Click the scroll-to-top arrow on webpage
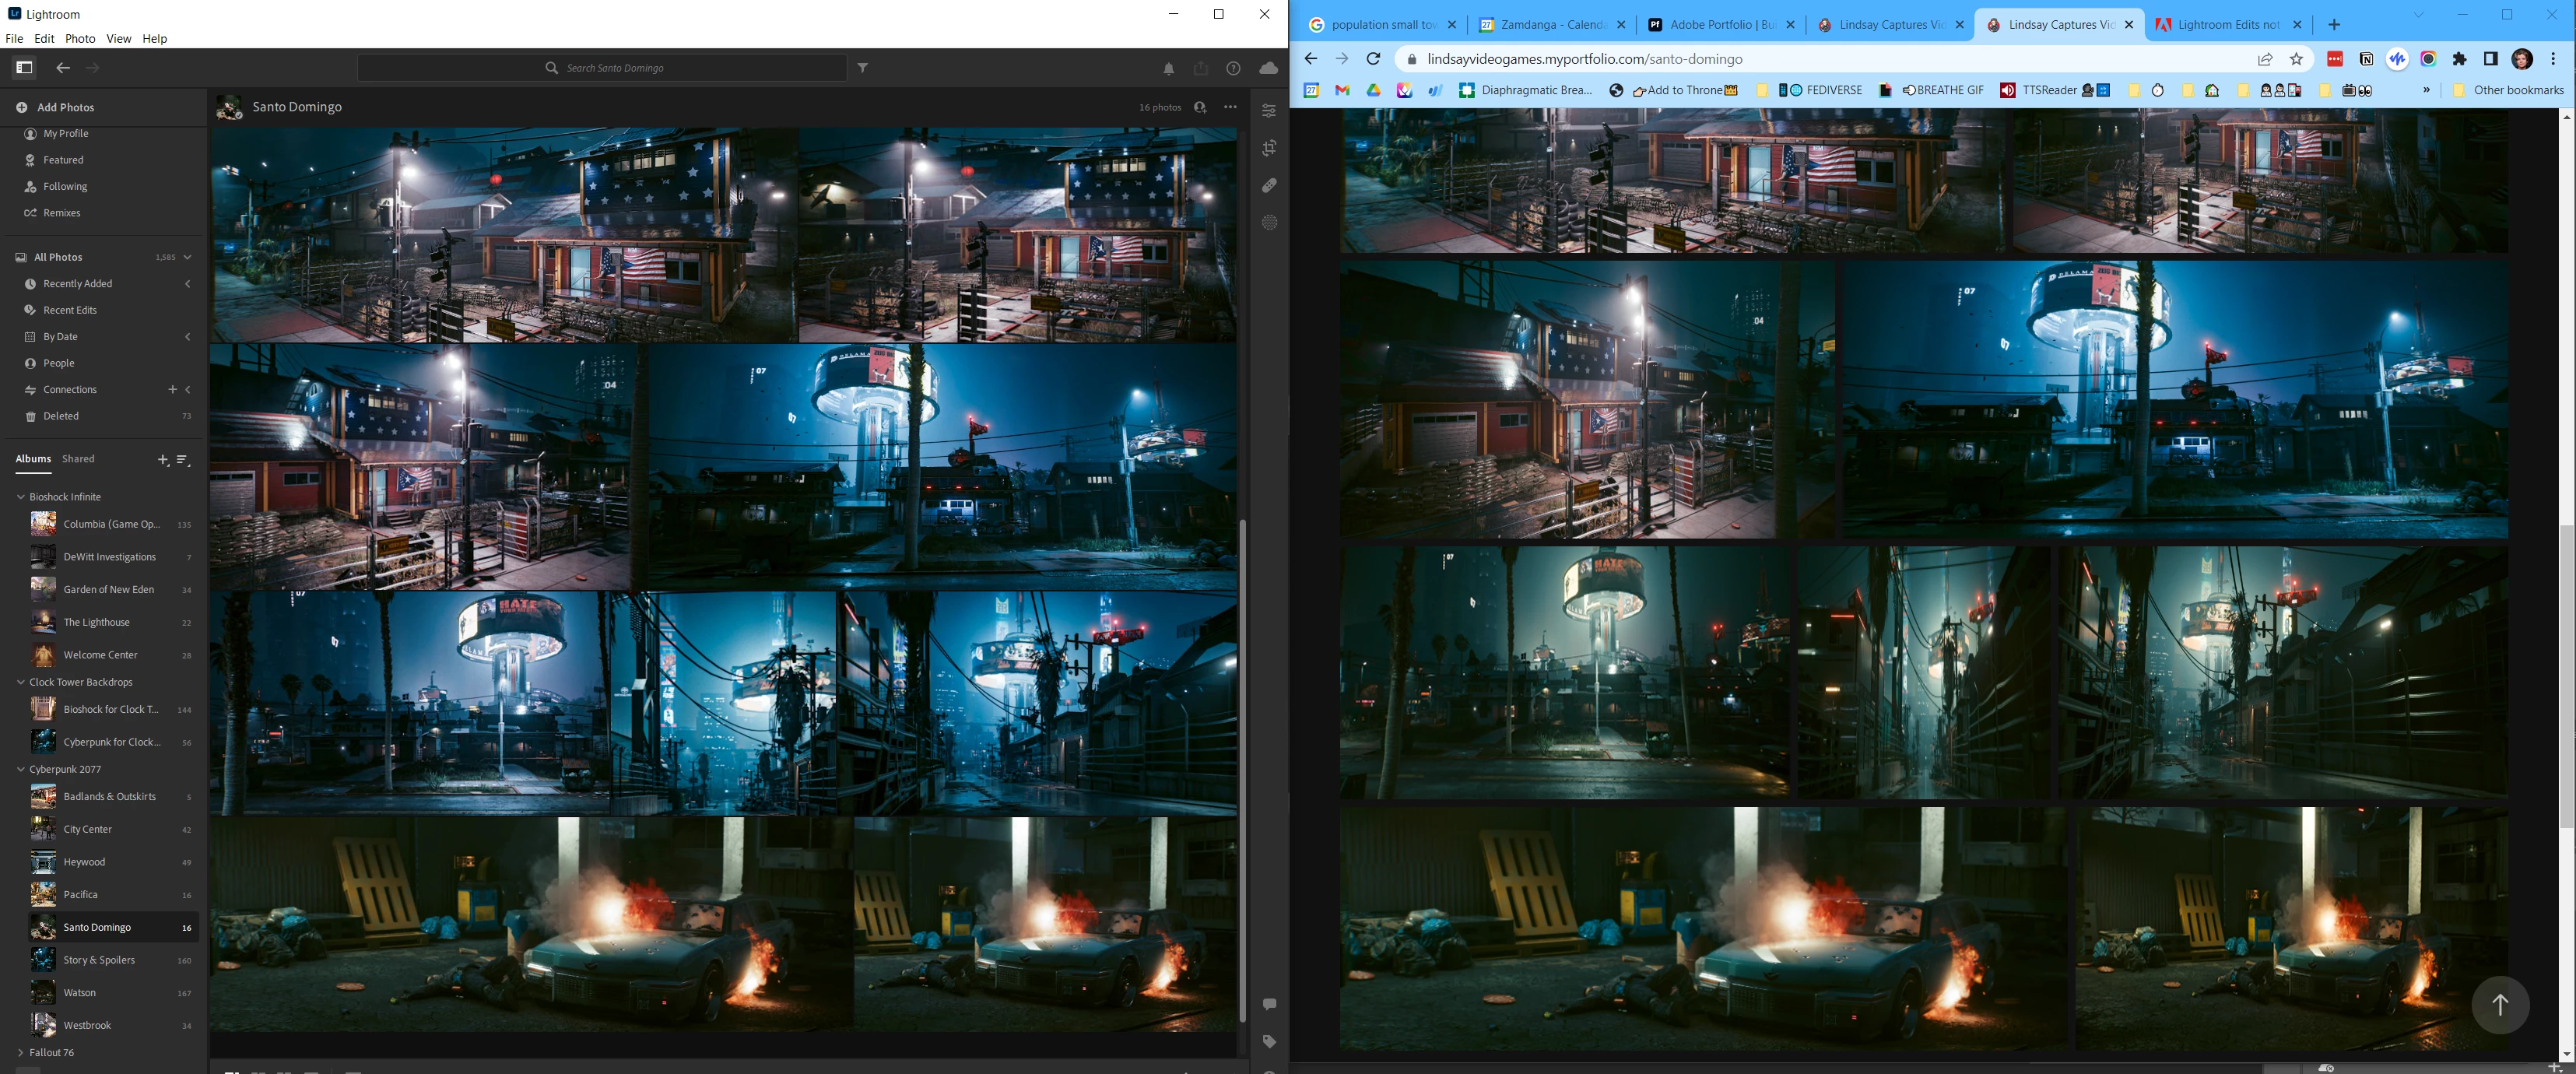The image size is (2576, 1074). pos(2500,1004)
